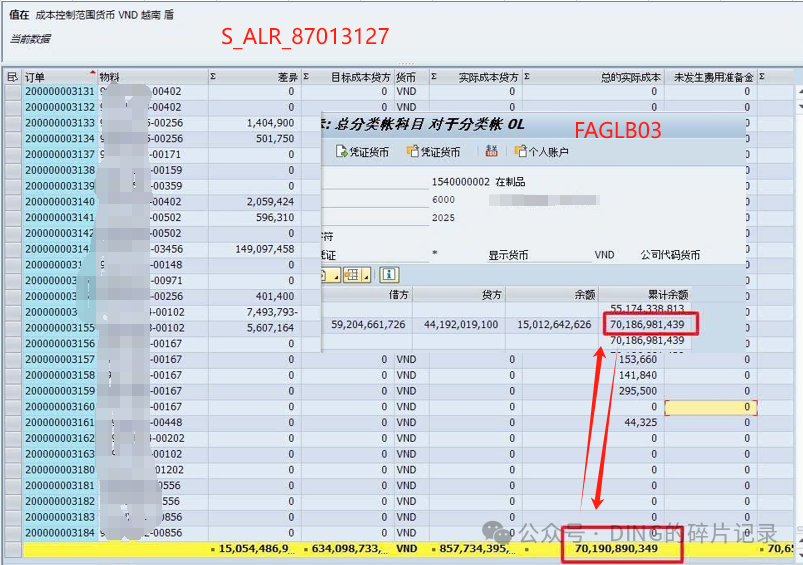The height and width of the screenshot is (565, 803).
Task: Select row marker for order 200000003140
Action: (13, 202)
